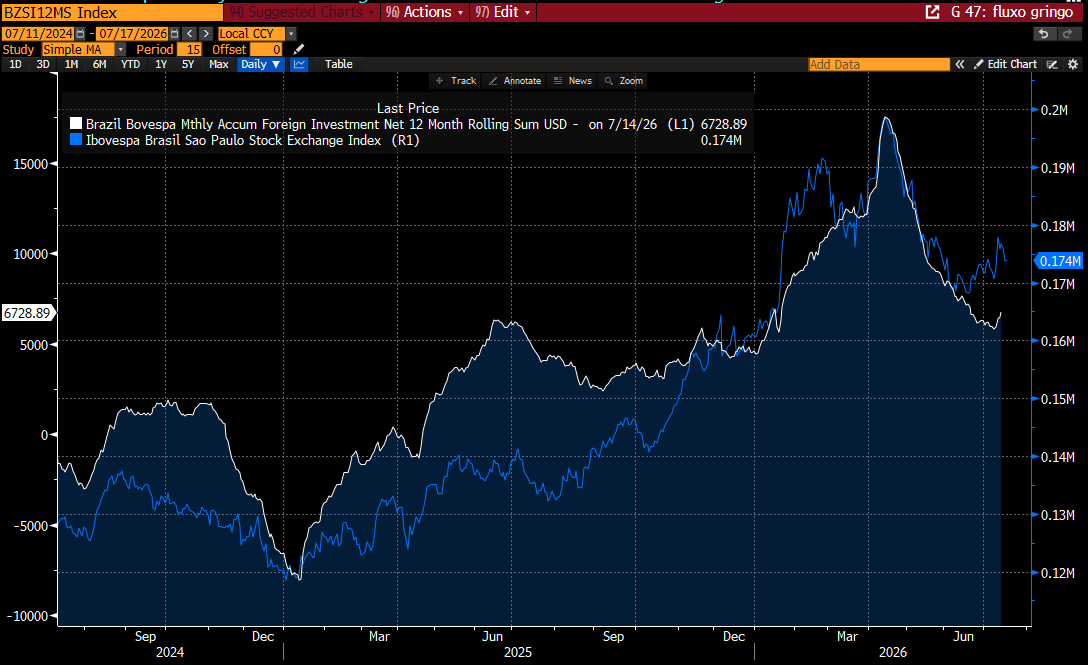Select the 1Y time range
This screenshot has height=665, width=1088.
pyautogui.click(x=161, y=64)
